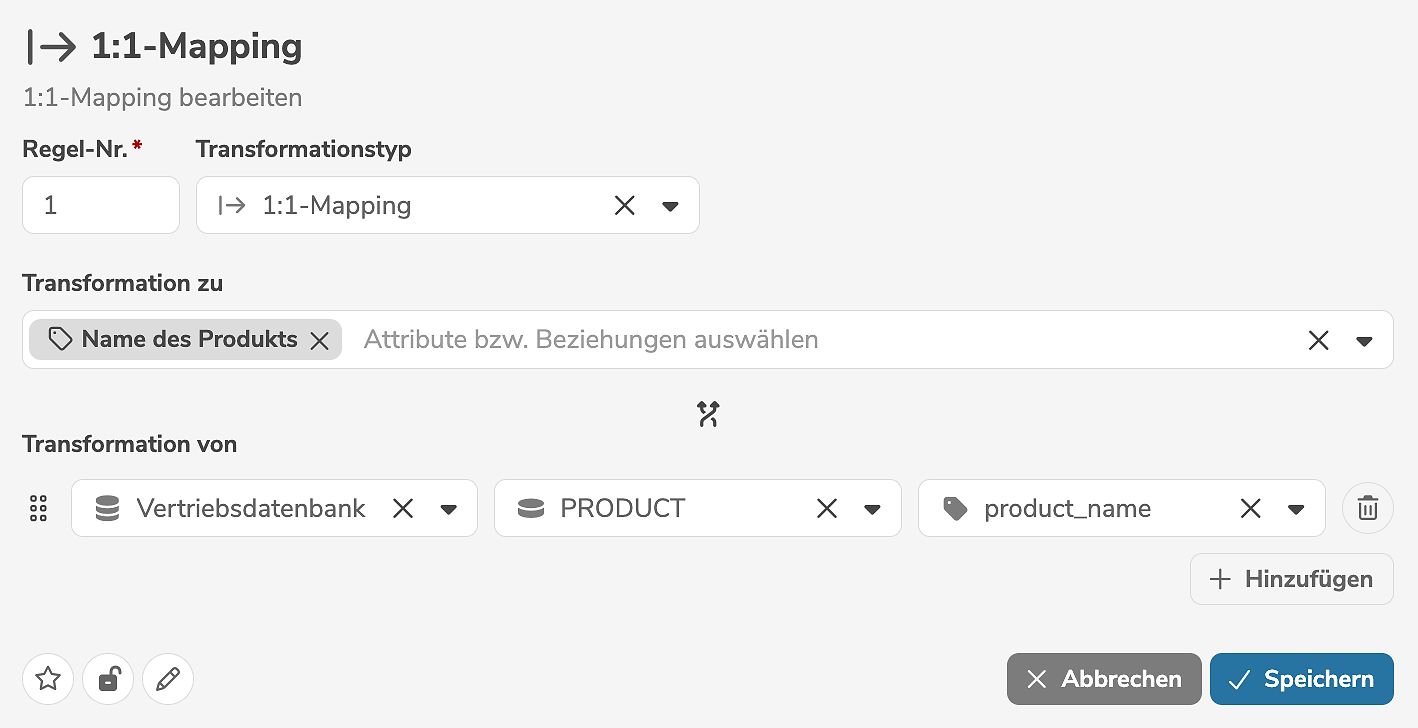Screen dimensions: 1418x728
Task: Click the drag handle dots beside Vertriebsdatenbank
Action: (39, 508)
